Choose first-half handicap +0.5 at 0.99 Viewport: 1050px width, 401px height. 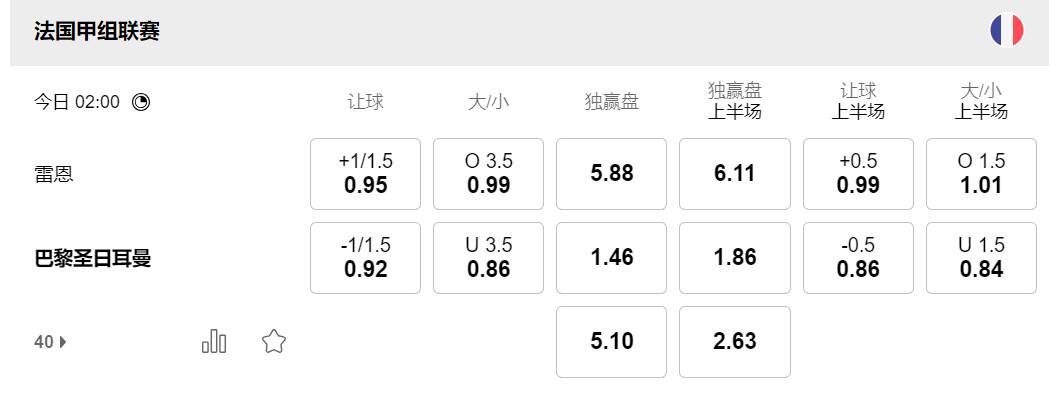858,174
